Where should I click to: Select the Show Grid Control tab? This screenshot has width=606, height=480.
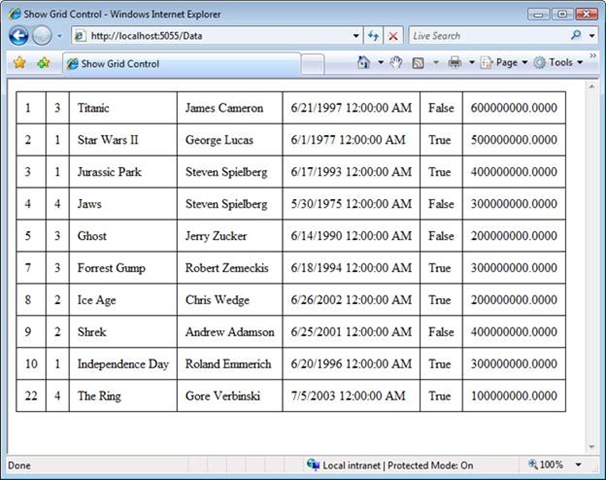pyautogui.click(x=182, y=63)
